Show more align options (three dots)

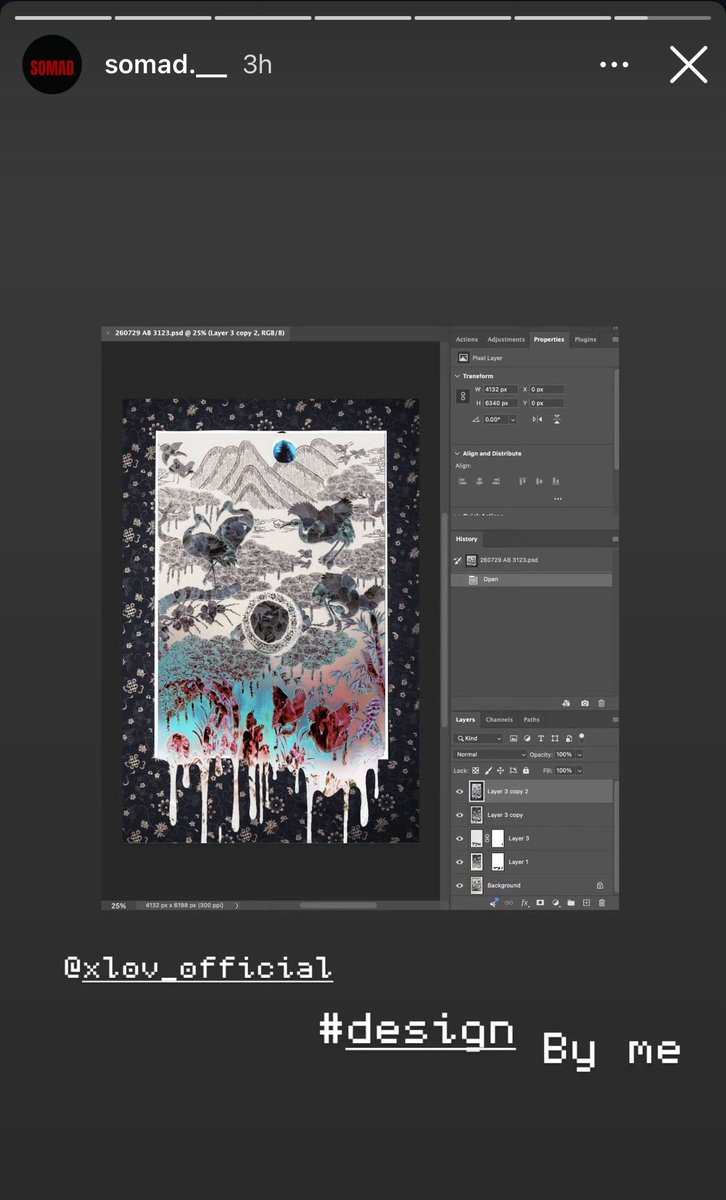(x=557, y=499)
